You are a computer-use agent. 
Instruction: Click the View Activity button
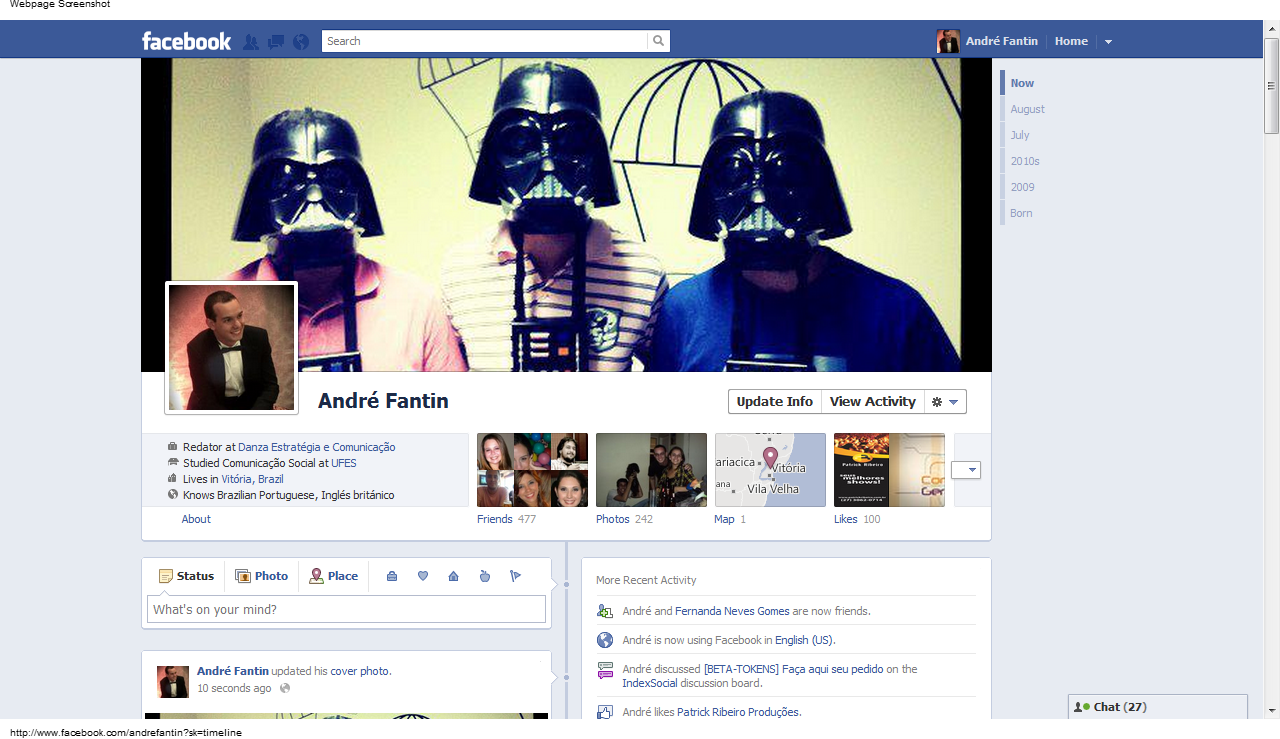pos(872,402)
